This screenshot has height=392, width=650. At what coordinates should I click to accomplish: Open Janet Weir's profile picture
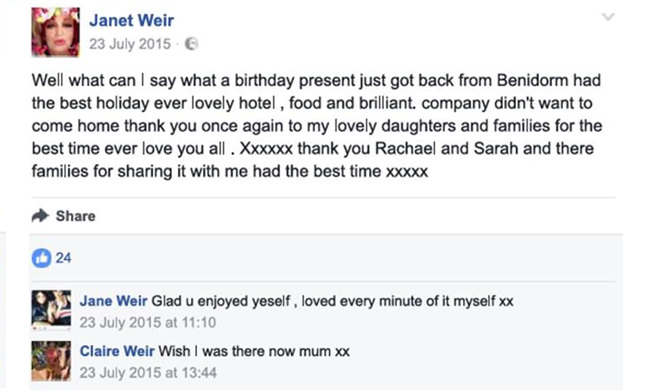click(56, 32)
